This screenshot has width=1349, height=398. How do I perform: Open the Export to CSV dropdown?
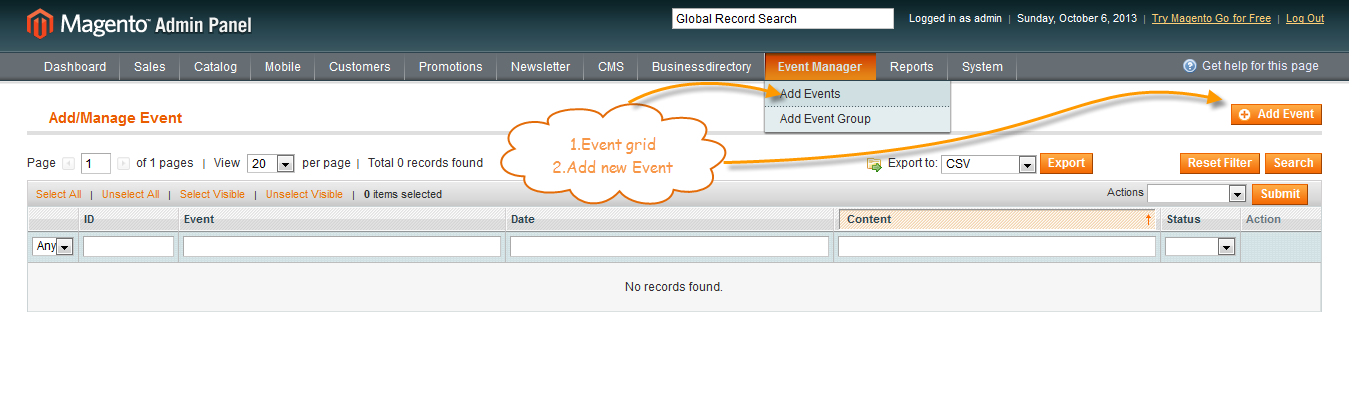(988, 164)
